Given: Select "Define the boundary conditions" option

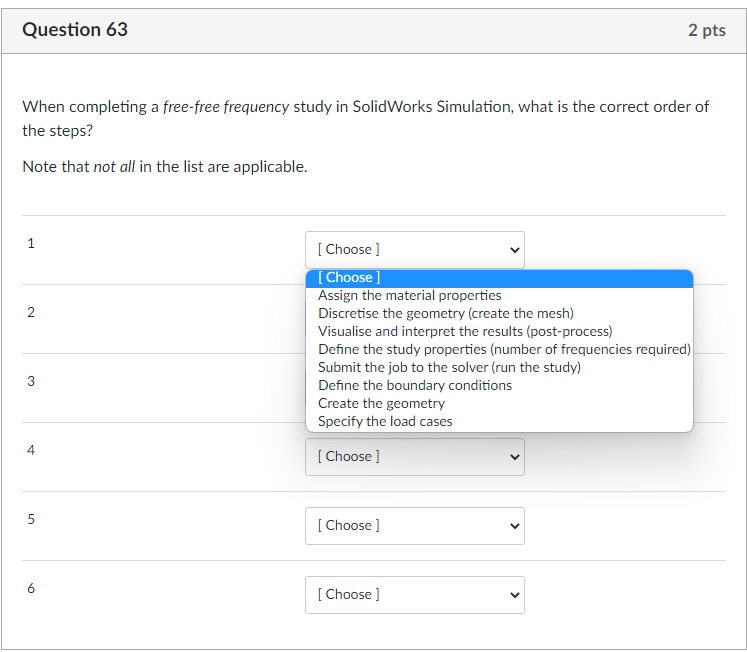Looking at the screenshot, I should (x=415, y=386).
